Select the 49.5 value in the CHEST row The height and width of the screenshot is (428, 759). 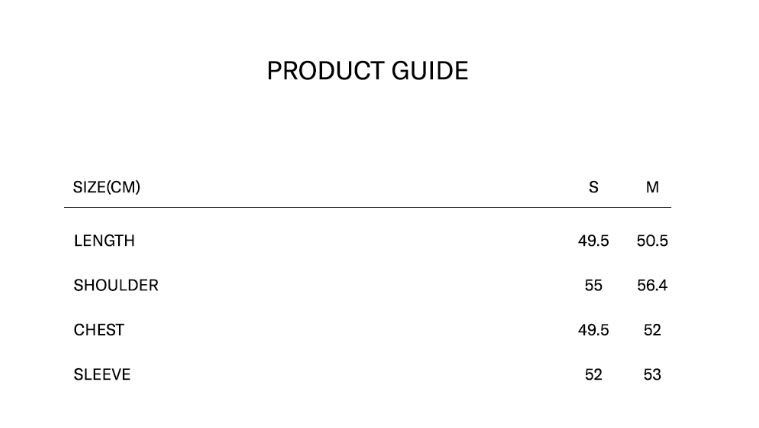(x=593, y=330)
